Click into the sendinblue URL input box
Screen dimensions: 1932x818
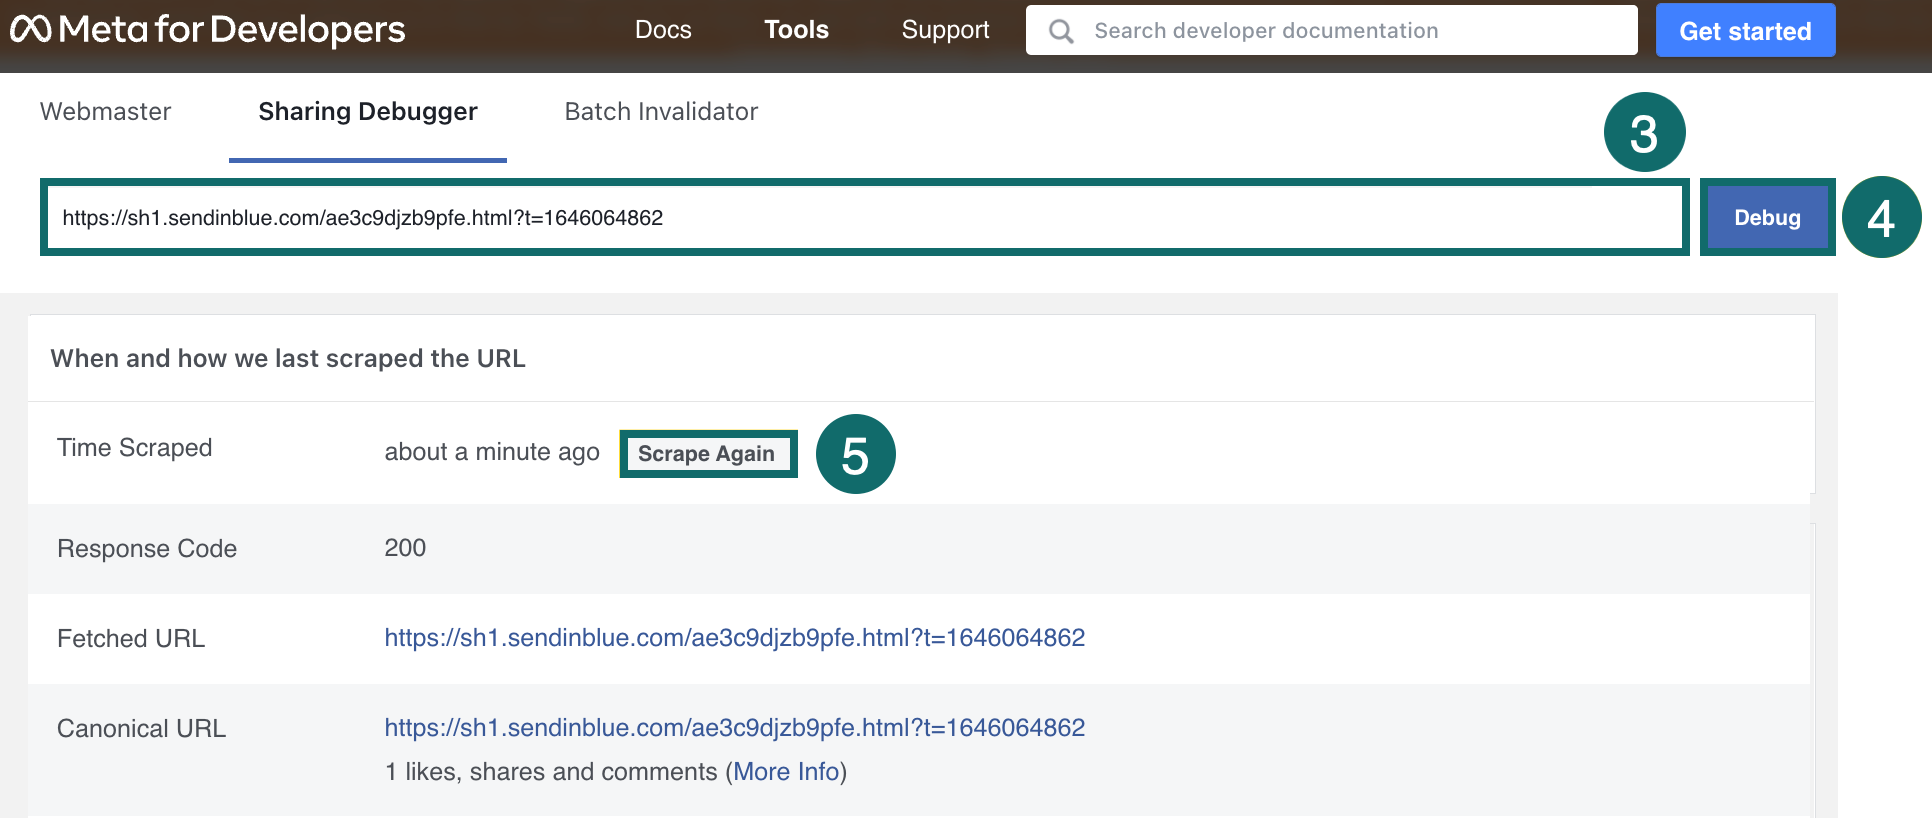865,218
